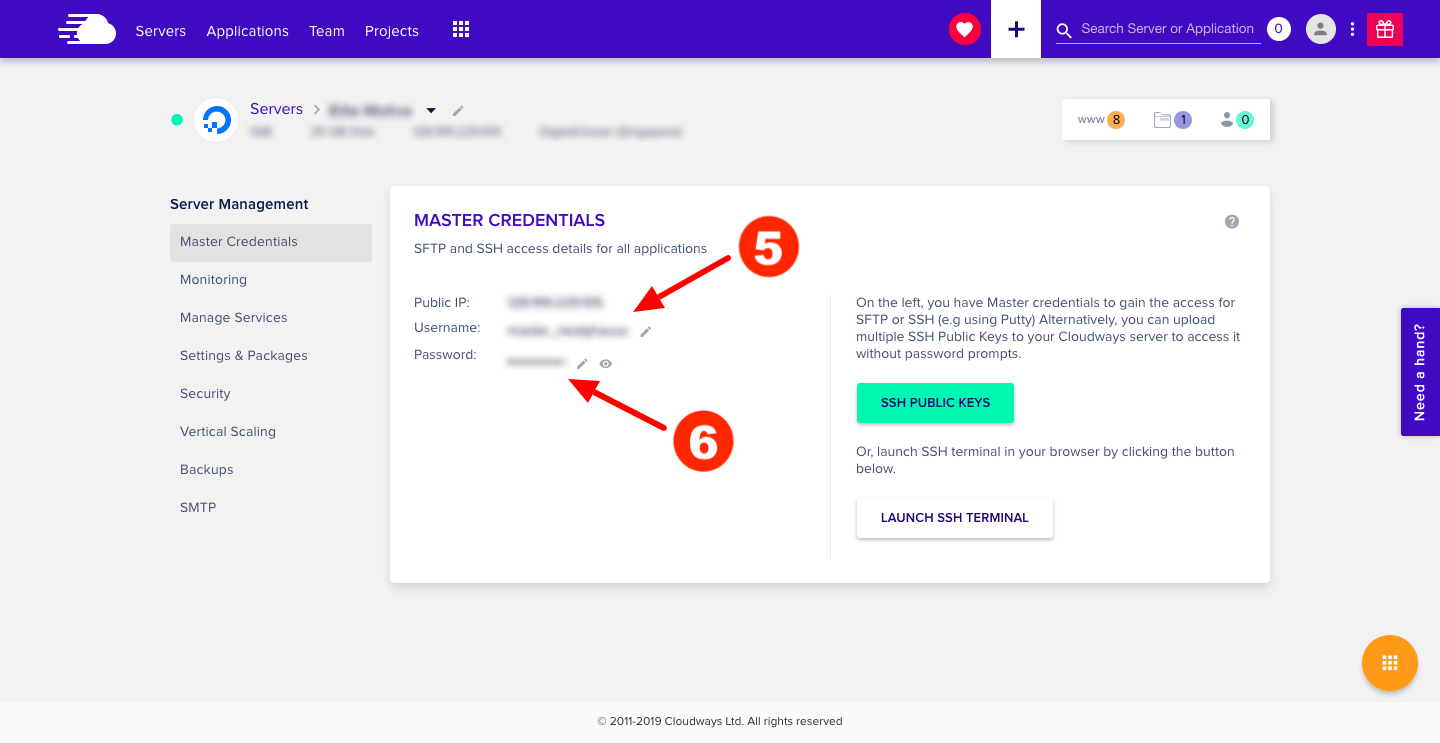The image size is (1440, 743).
Task: Expand the server name dropdown arrow
Action: 431,110
